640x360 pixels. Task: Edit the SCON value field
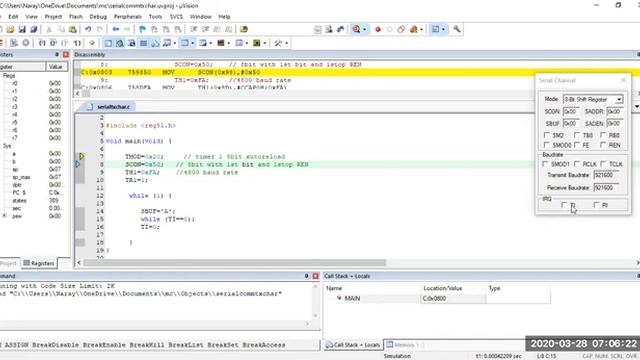571,111
